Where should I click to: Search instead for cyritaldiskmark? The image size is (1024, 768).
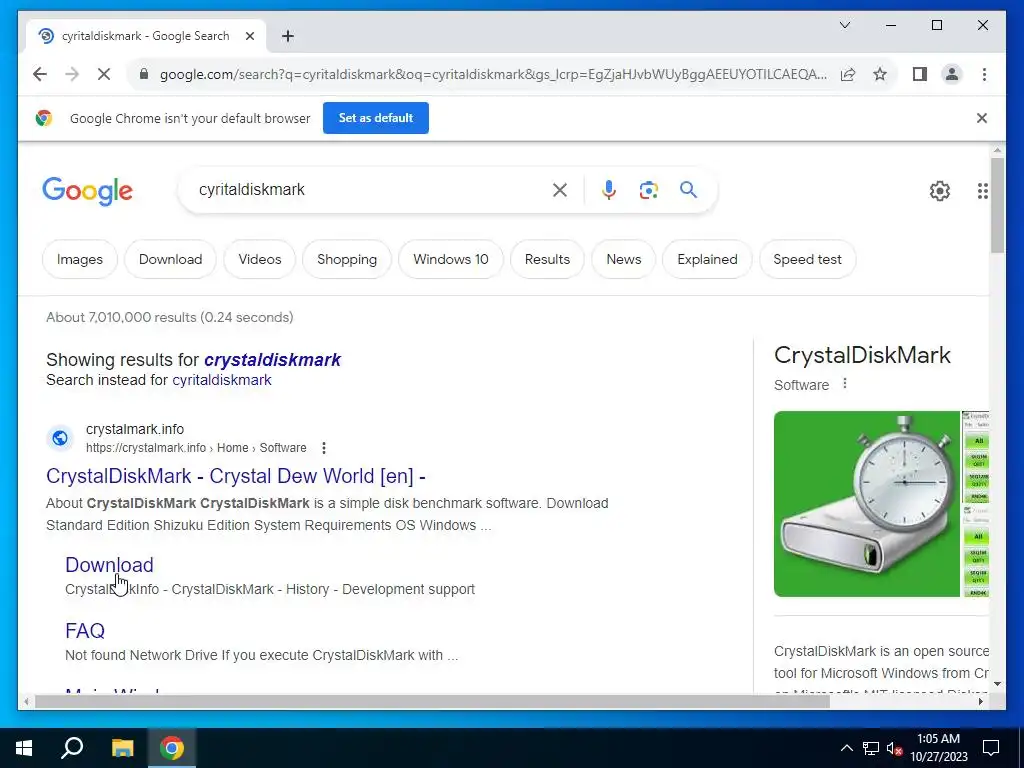tap(221, 380)
